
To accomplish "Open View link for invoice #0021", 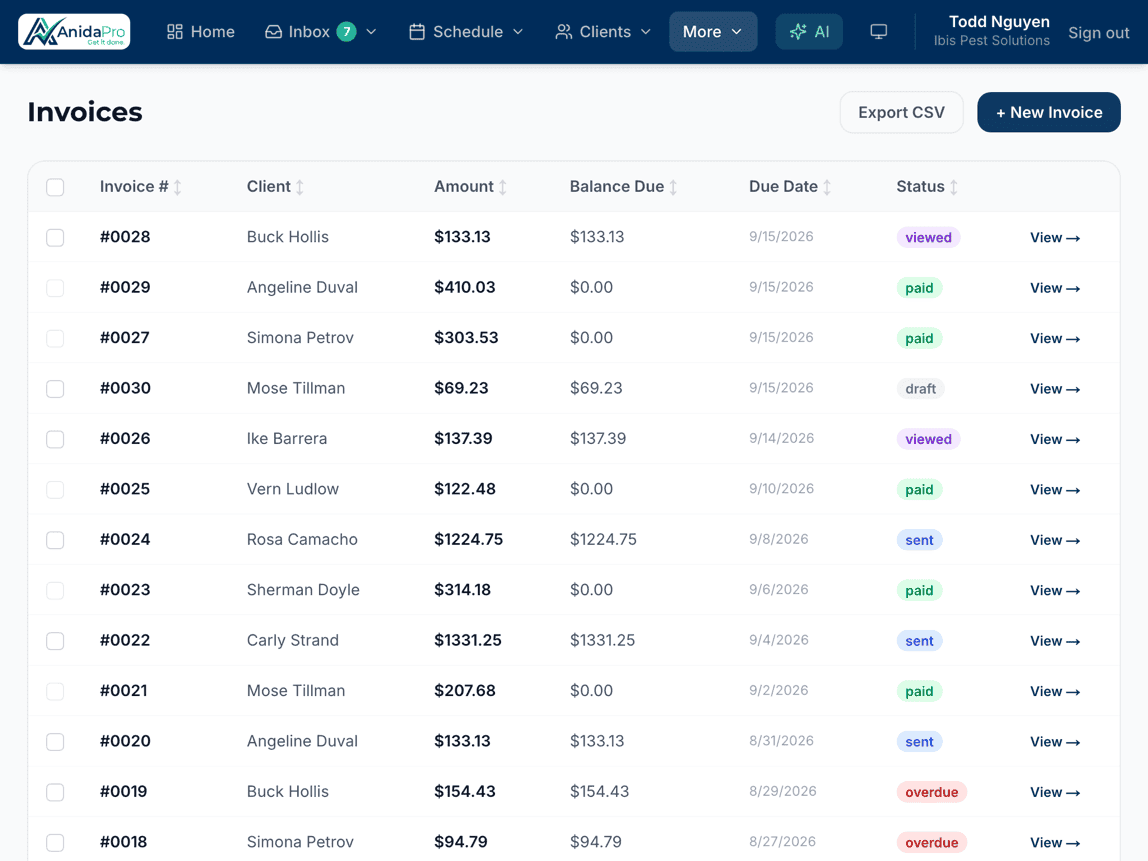I will [x=1055, y=692].
